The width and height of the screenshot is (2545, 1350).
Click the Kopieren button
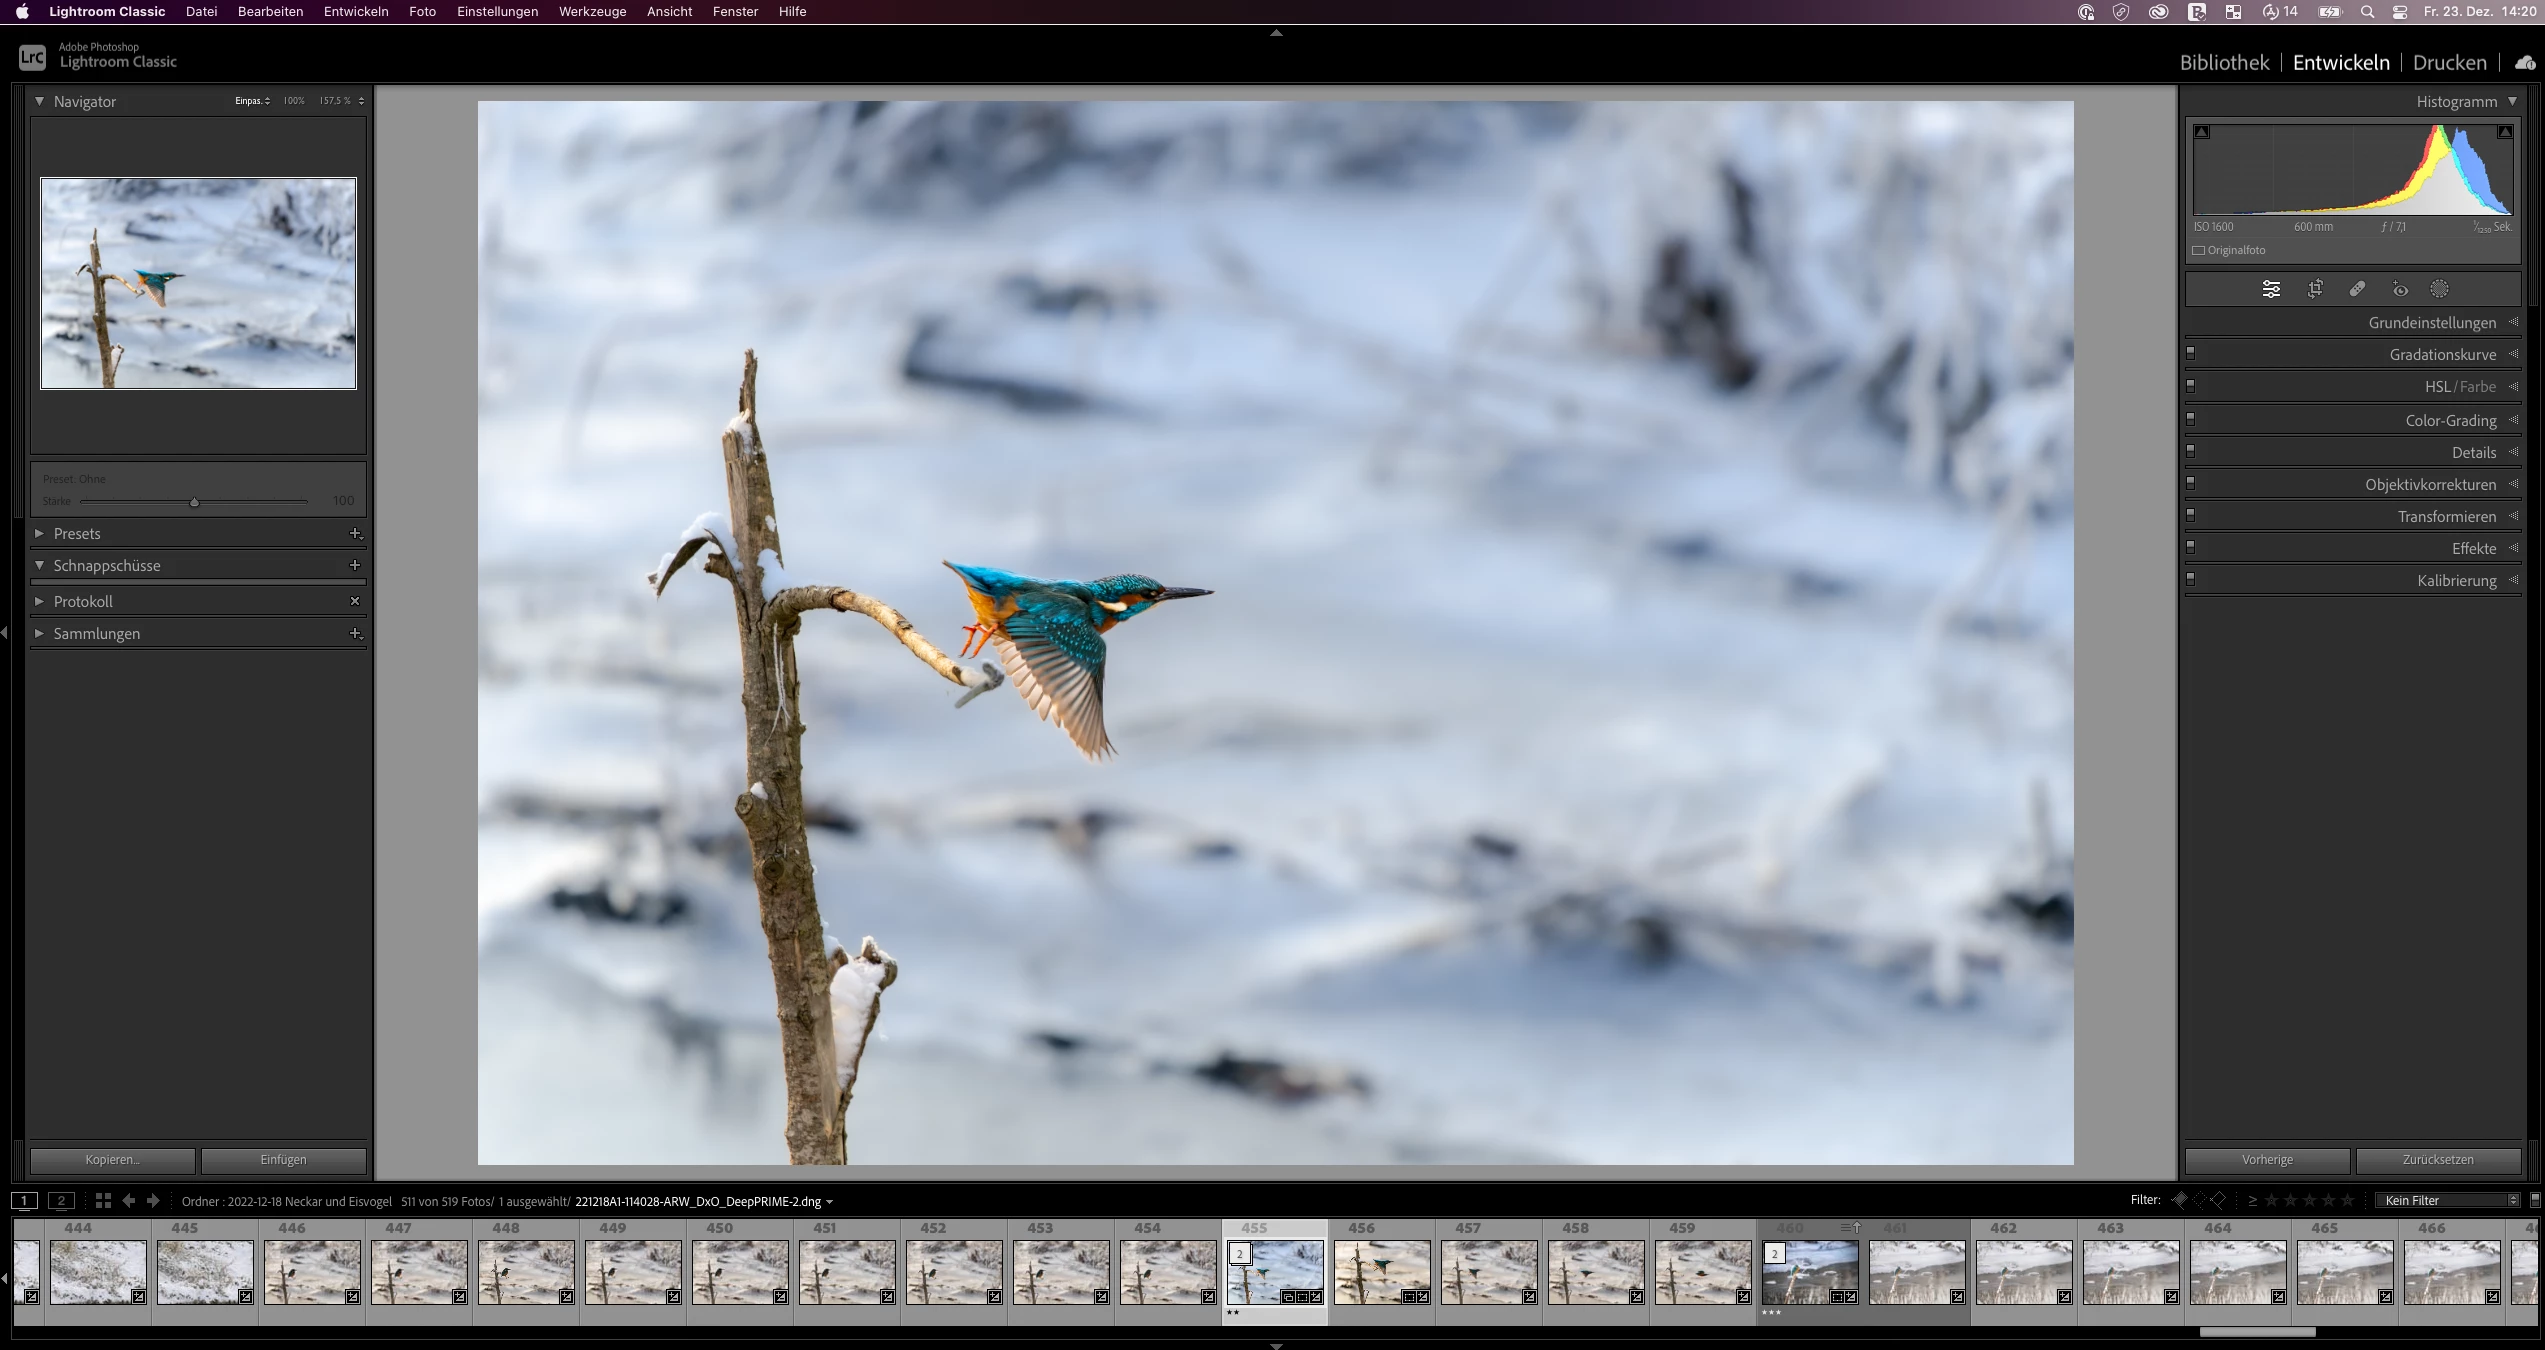(x=112, y=1160)
